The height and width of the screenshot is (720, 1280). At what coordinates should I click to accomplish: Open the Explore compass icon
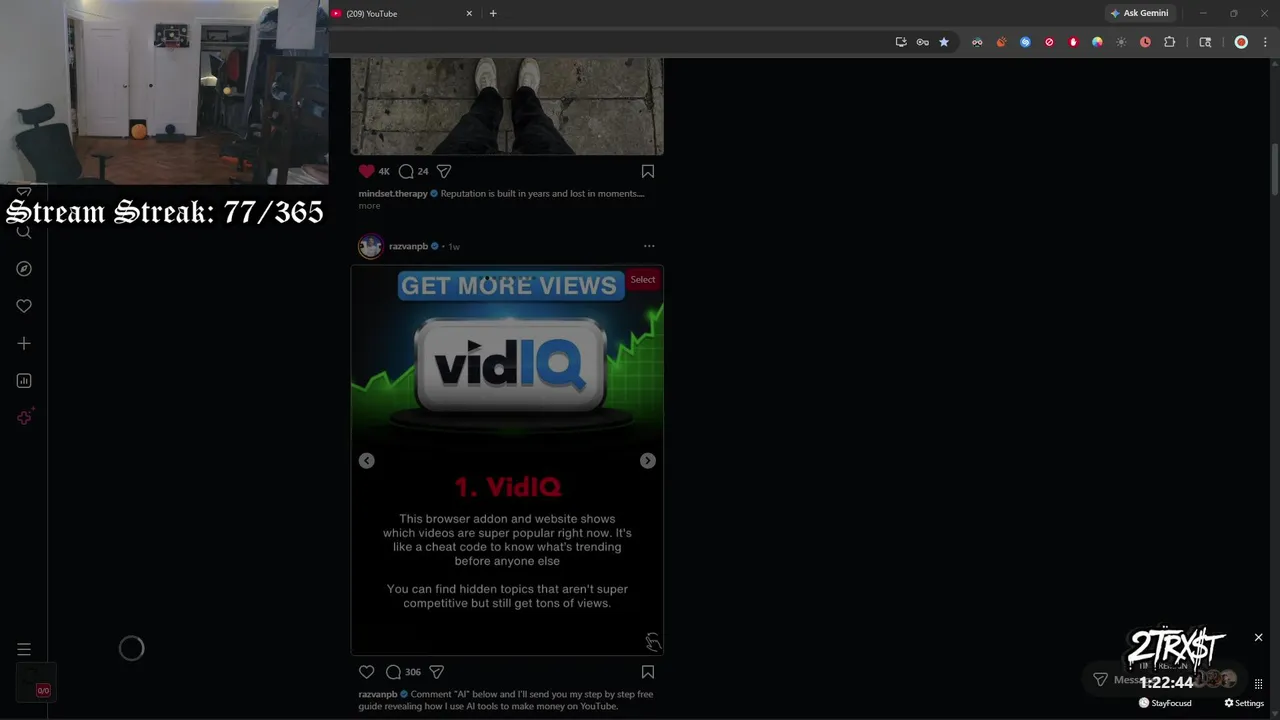24,269
